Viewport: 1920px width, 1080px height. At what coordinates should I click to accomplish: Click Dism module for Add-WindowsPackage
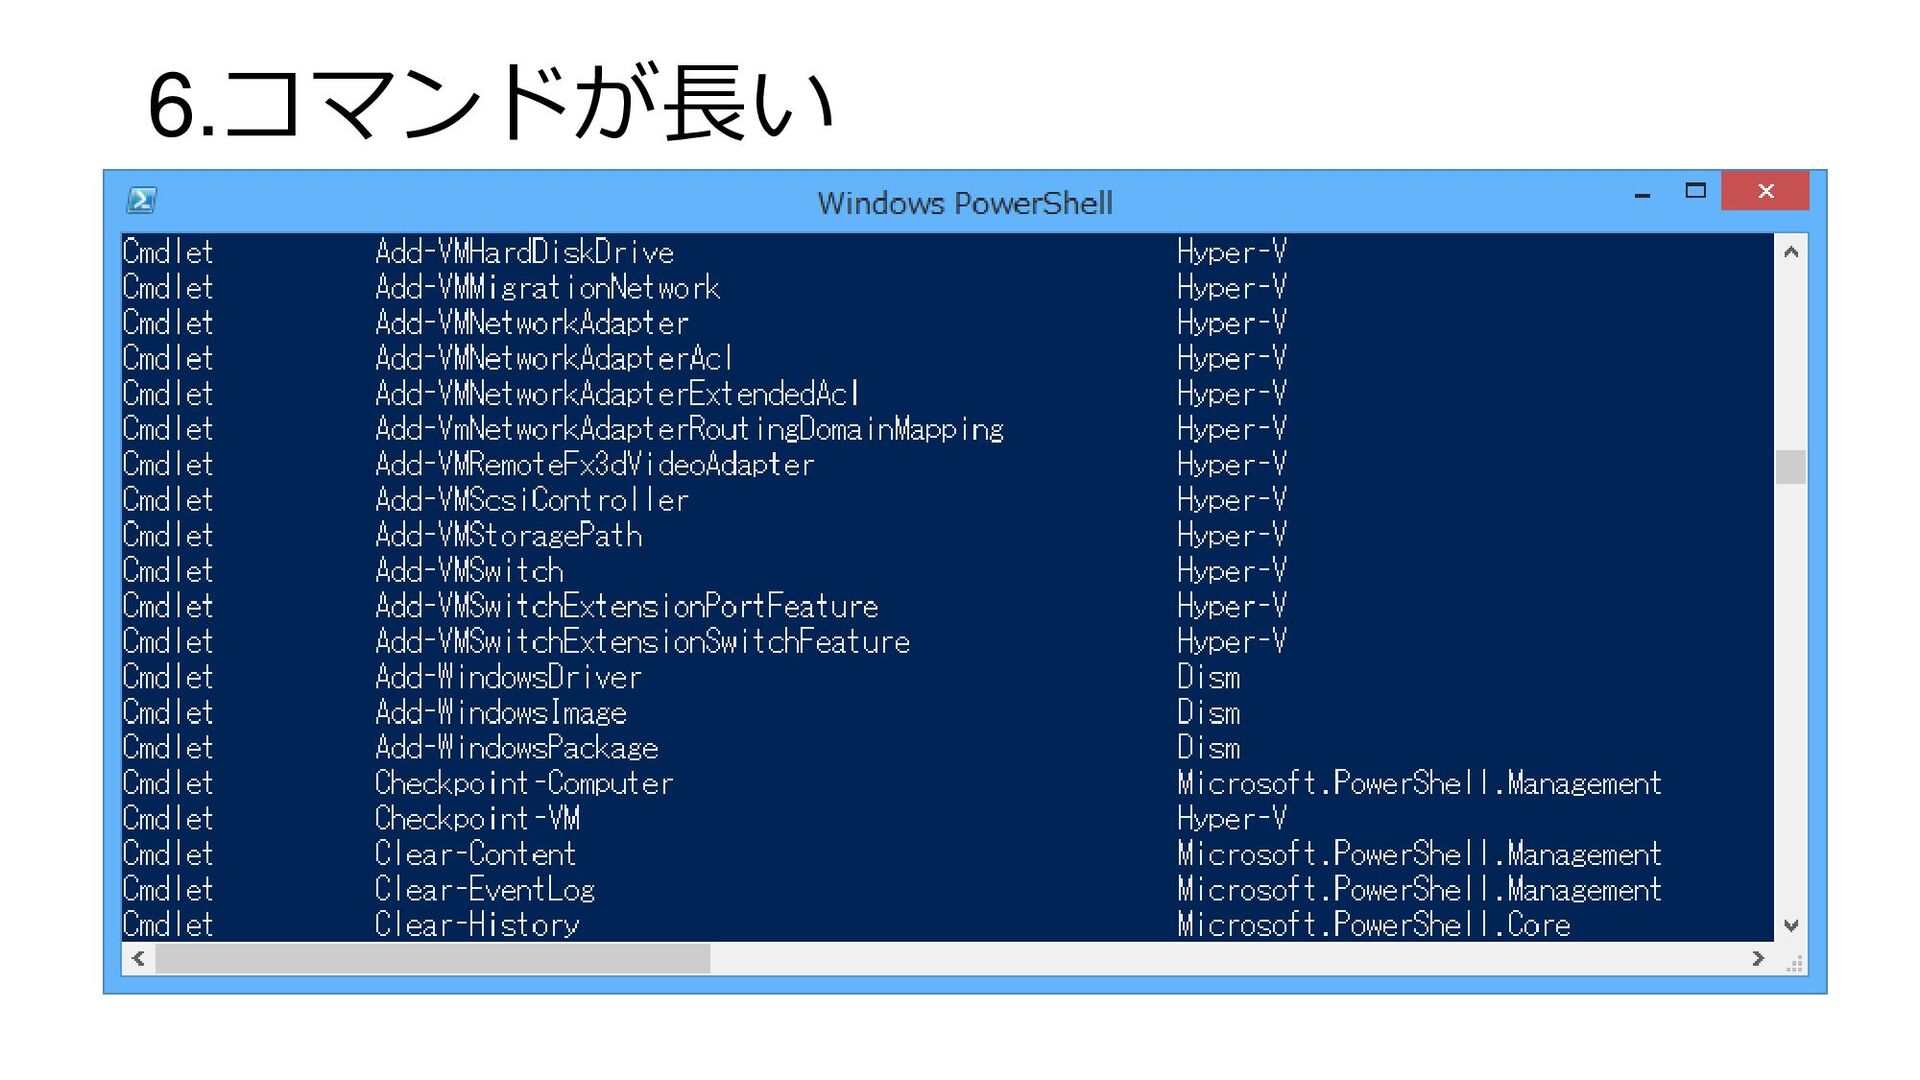pos(1208,748)
